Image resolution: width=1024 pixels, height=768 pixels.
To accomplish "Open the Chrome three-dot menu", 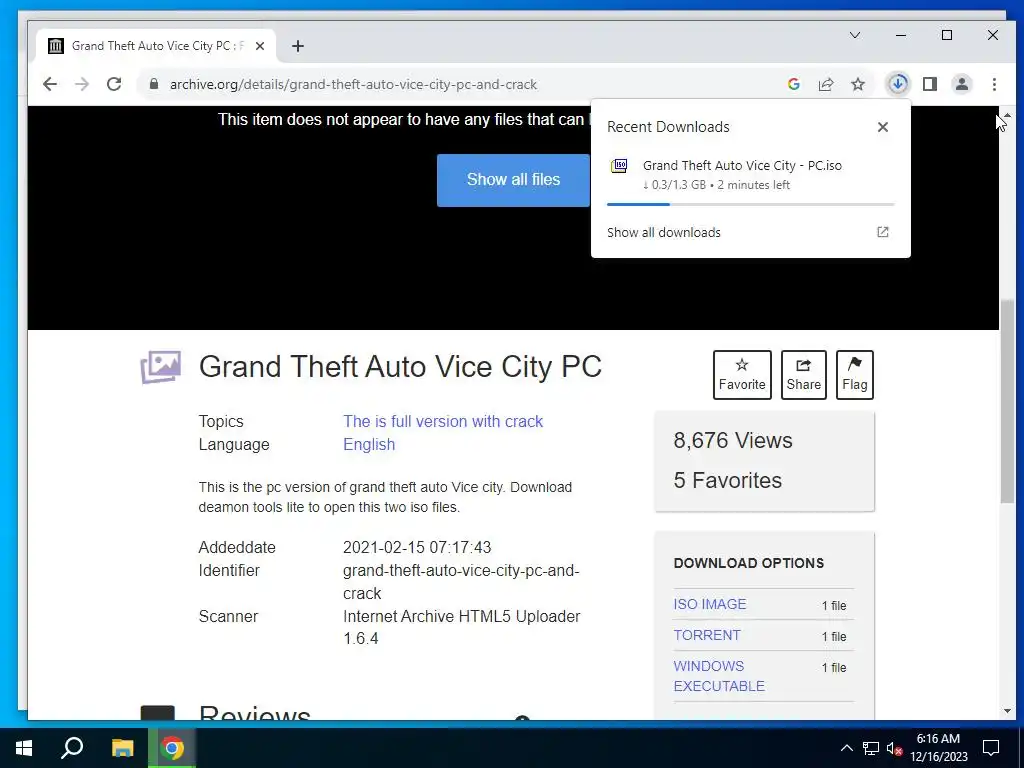I will (994, 84).
